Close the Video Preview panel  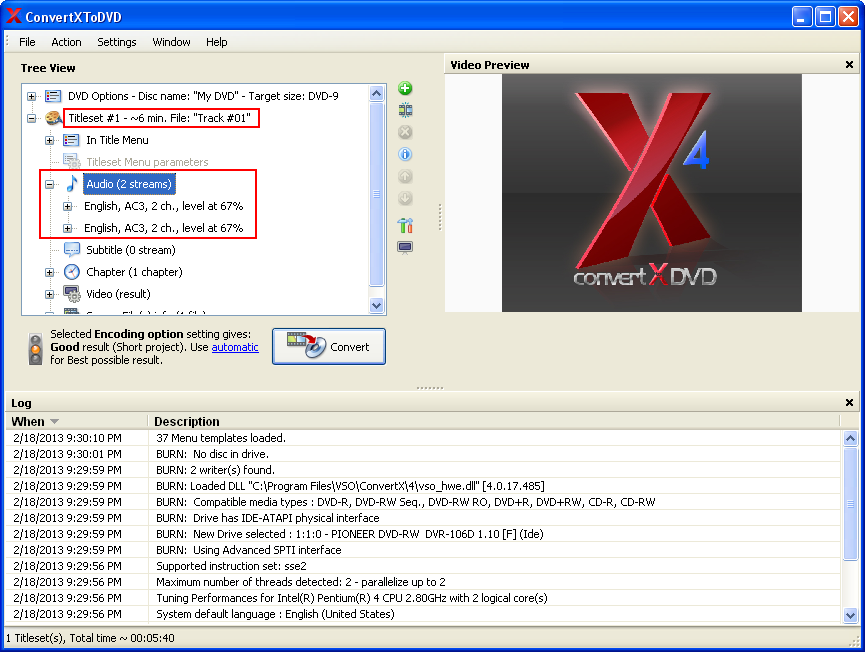(x=849, y=65)
